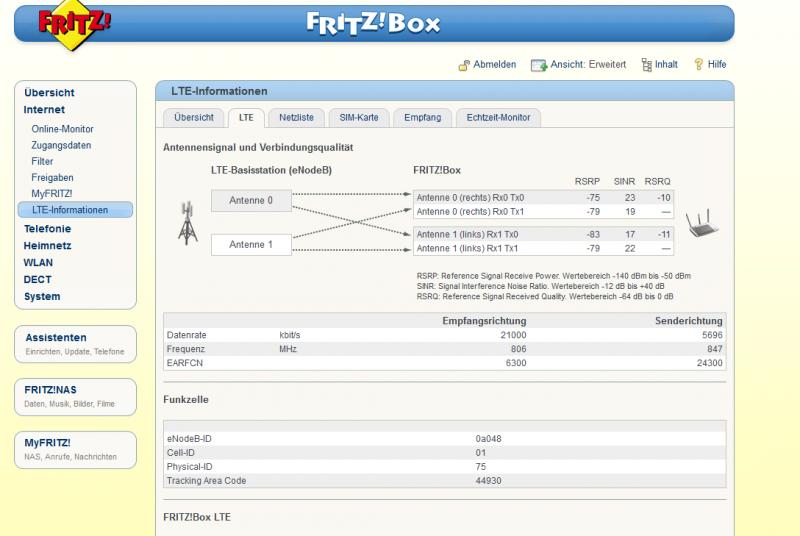
Task: Expand the Telefonie sidebar section
Action: [47, 229]
